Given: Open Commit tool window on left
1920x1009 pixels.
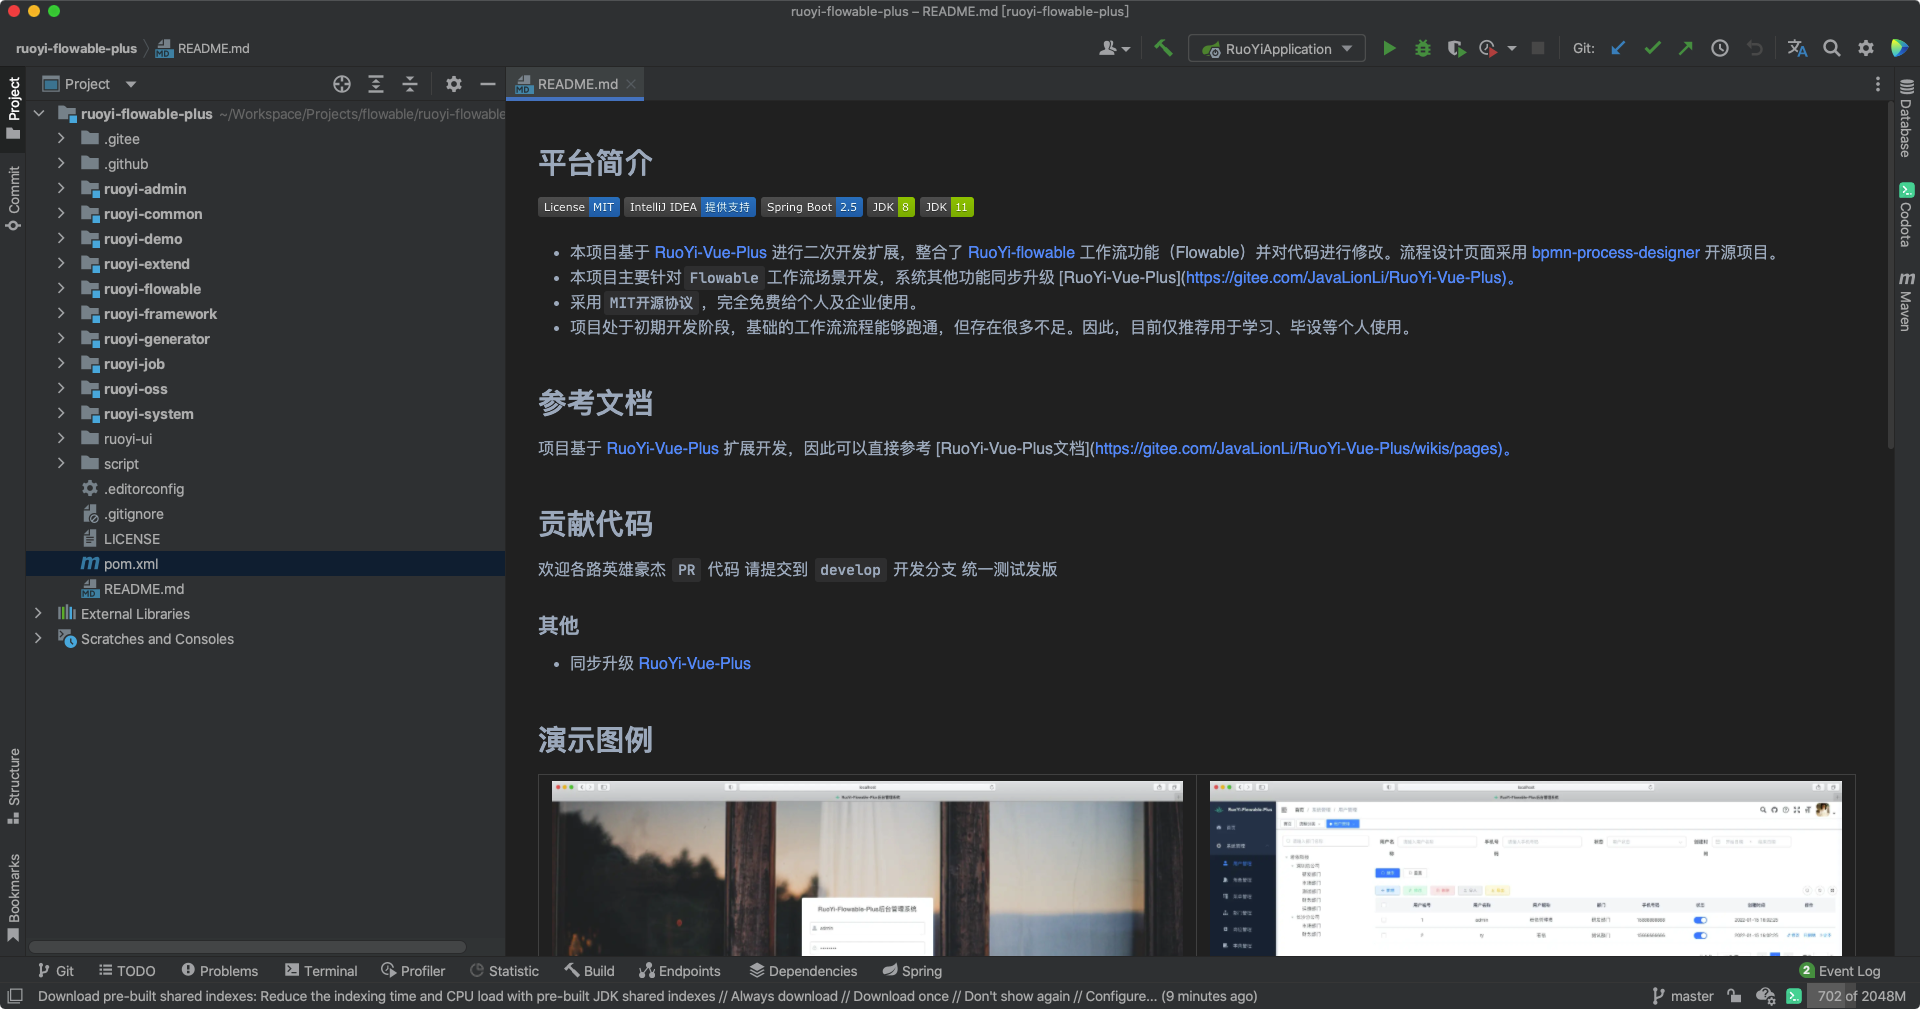Looking at the screenshot, I should [13, 198].
